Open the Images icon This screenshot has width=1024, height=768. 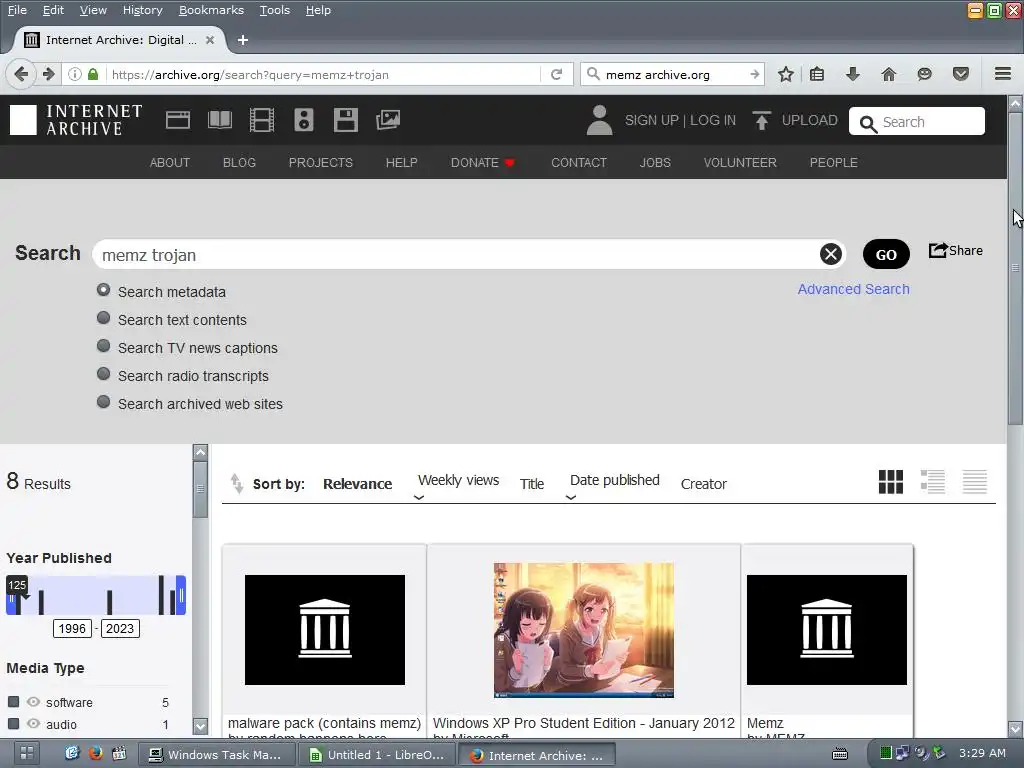388,120
